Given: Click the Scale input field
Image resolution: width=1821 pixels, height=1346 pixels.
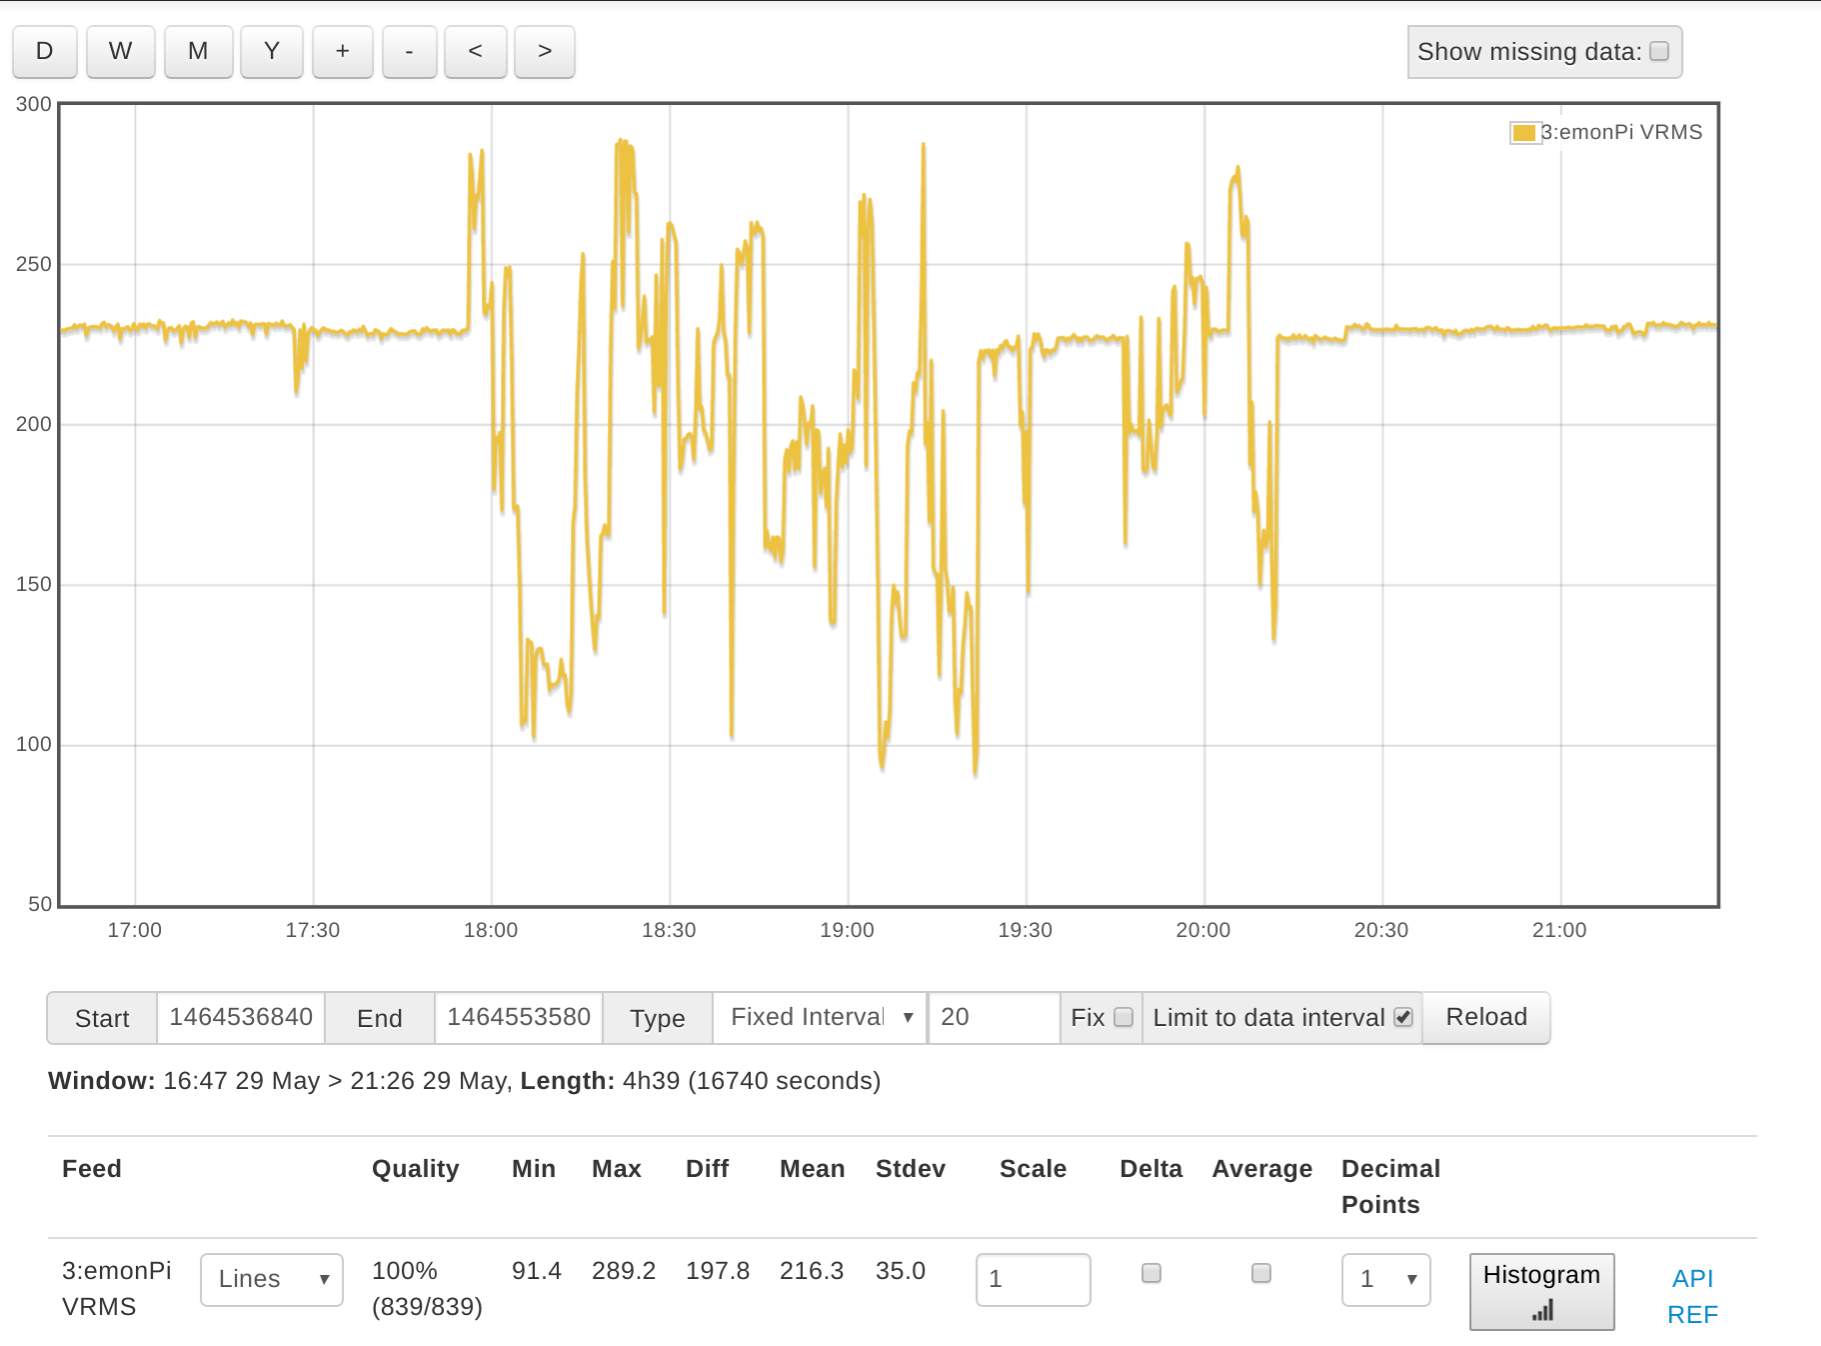Looking at the screenshot, I should (x=1033, y=1280).
